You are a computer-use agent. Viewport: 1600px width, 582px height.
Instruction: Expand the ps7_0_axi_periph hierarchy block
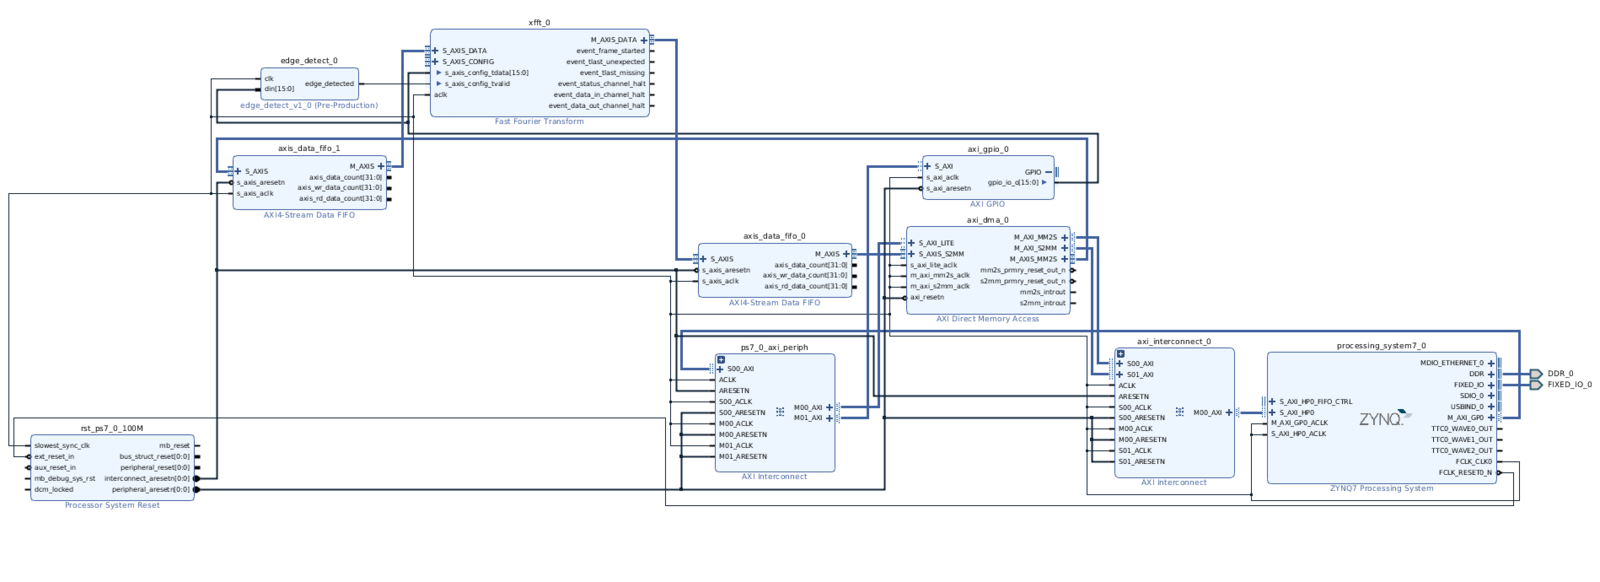click(x=721, y=359)
